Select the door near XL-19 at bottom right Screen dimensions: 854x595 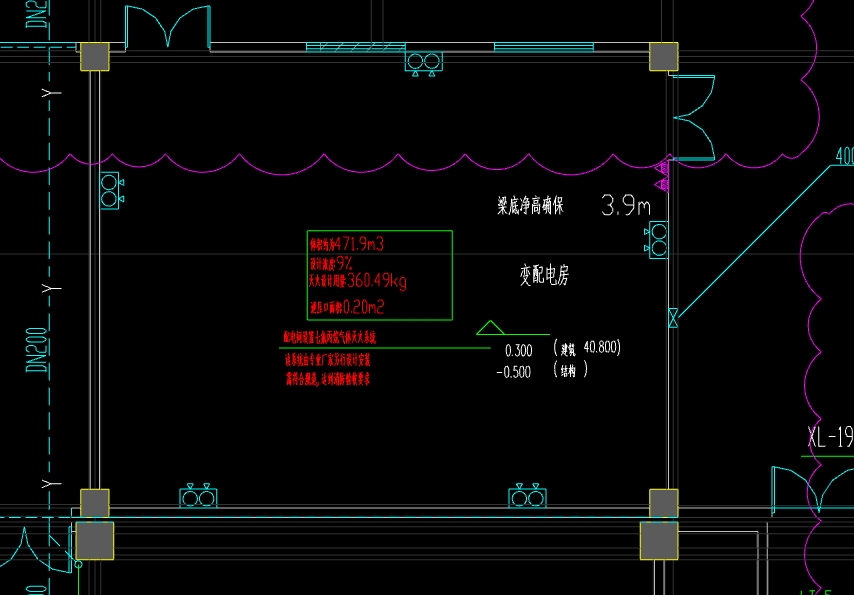click(x=813, y=490)
